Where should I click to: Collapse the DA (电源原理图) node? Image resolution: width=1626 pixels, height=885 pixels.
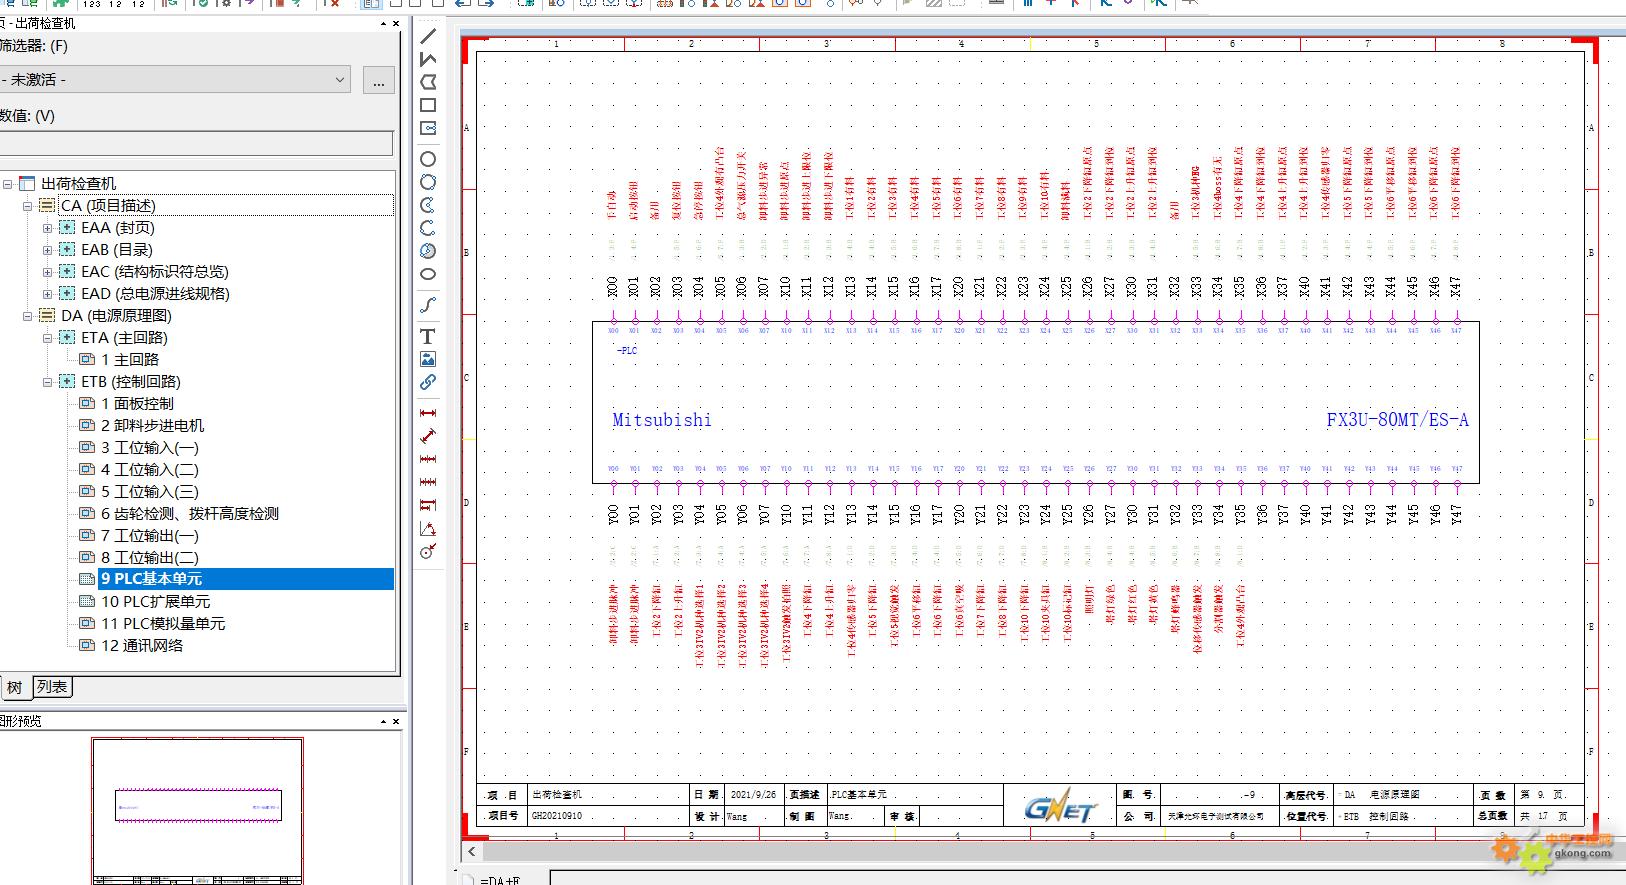click(28, 316)
